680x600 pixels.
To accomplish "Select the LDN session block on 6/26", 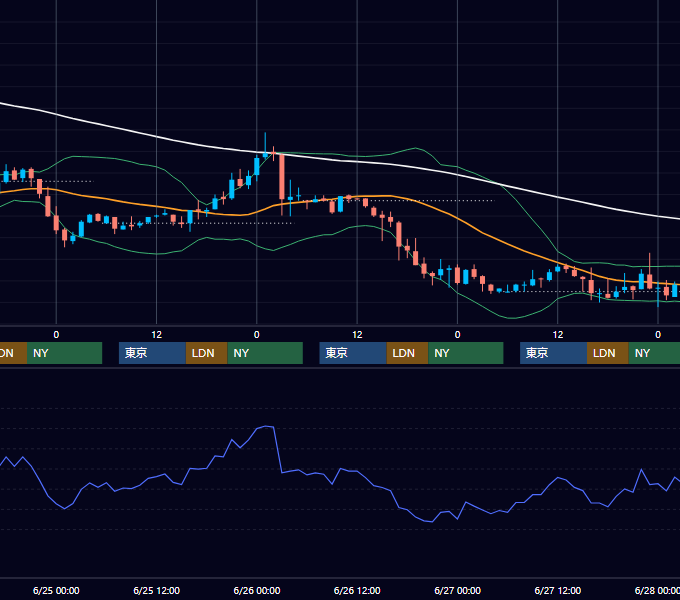I will tap(407, 353).
